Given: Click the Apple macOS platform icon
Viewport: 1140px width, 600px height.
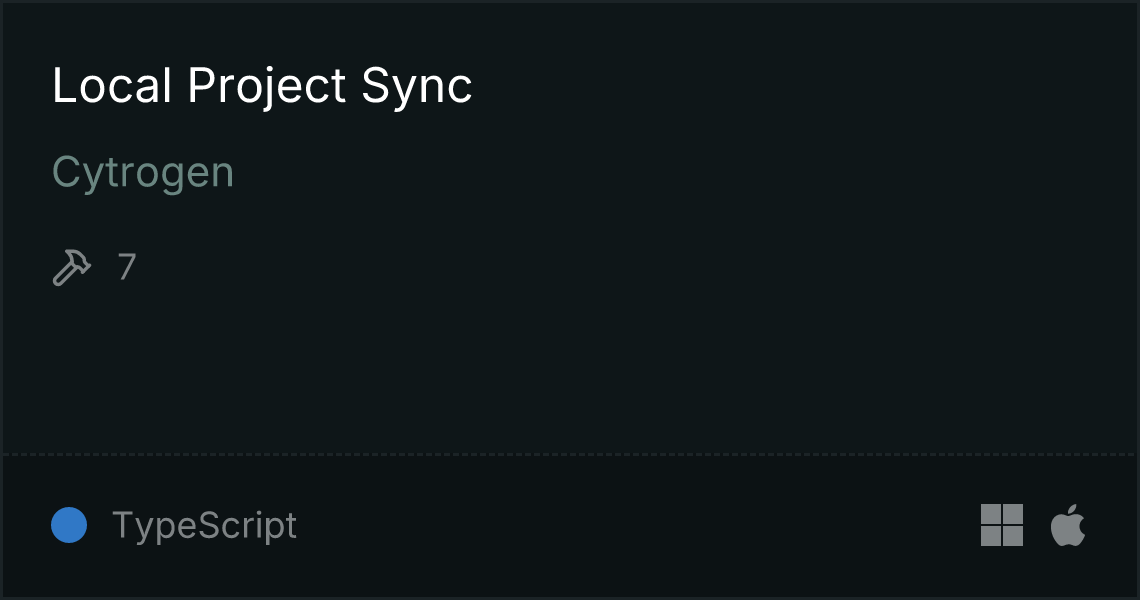Looking at the screenshot, I should (1068, 525).
